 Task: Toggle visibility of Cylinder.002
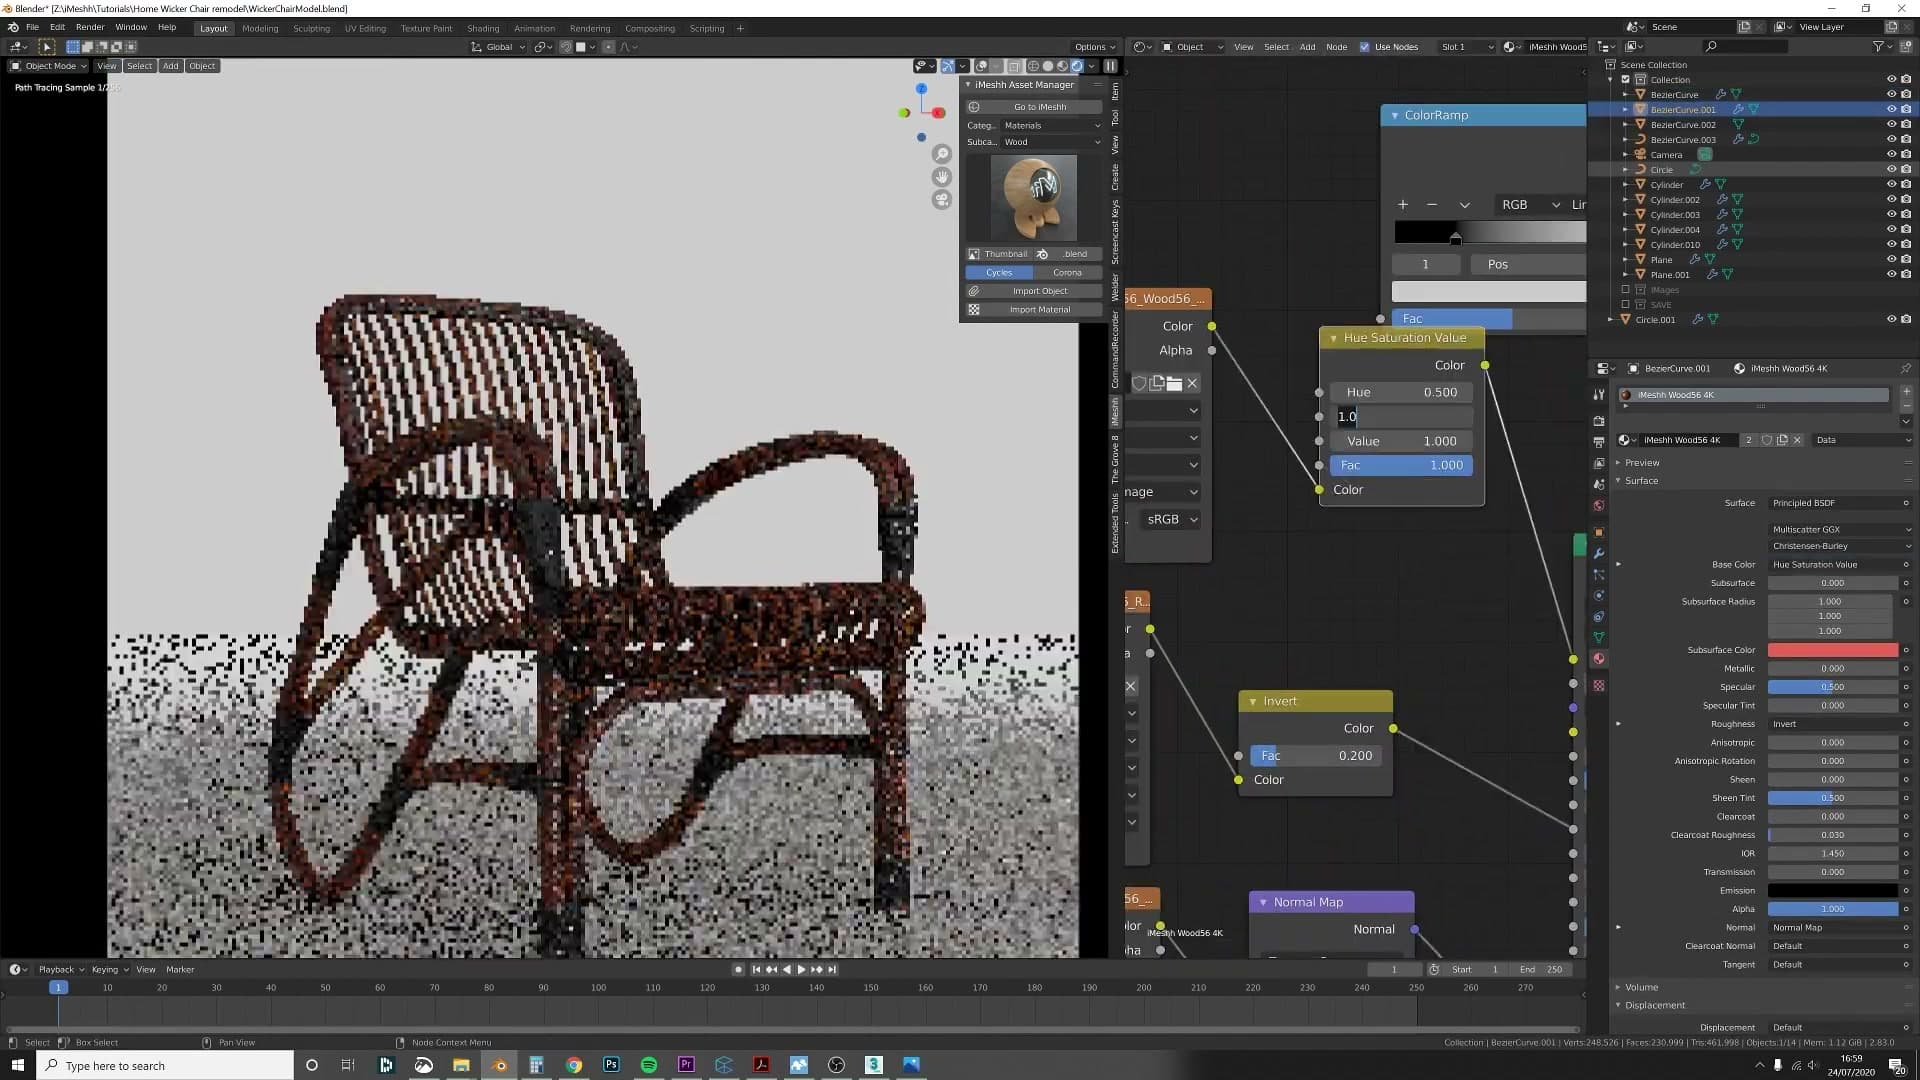pos(1891,200)
